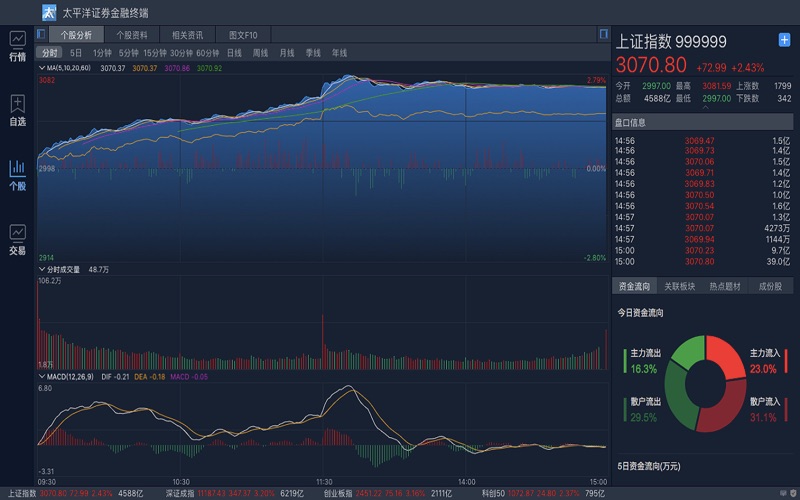The width and height of the screenshot is (800, 500).
Task: Collapse the MACD(12,26,9) indicator chevron
Action: 42,376
